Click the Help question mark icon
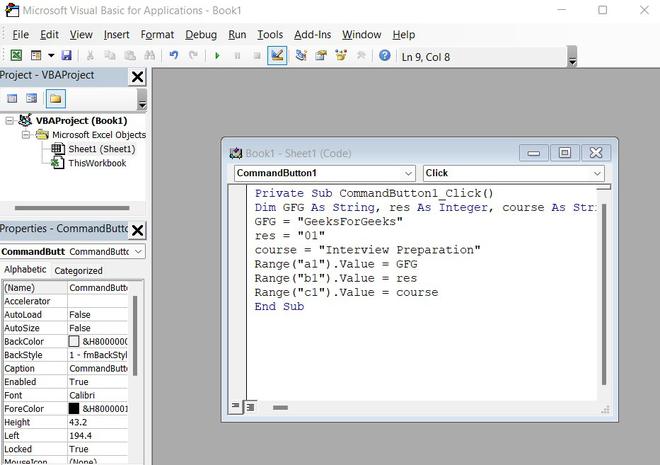The width and height of the screenshot is (660, 465). pos(384,55)
